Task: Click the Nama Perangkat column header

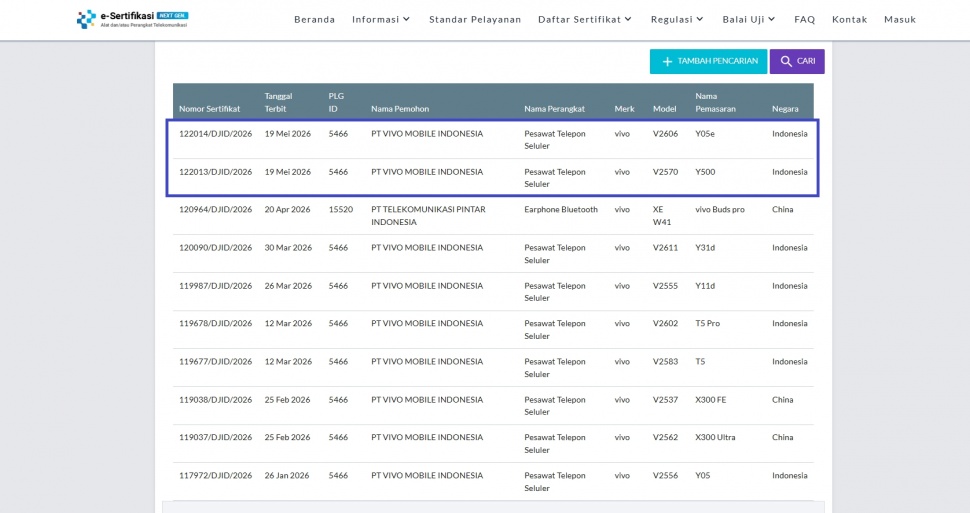Action: [x=554, y=109]
